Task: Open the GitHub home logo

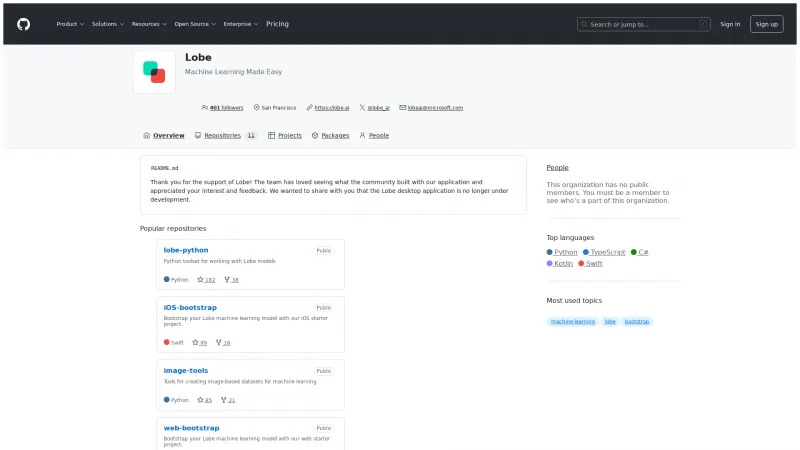Action: (x=23, y=24)
